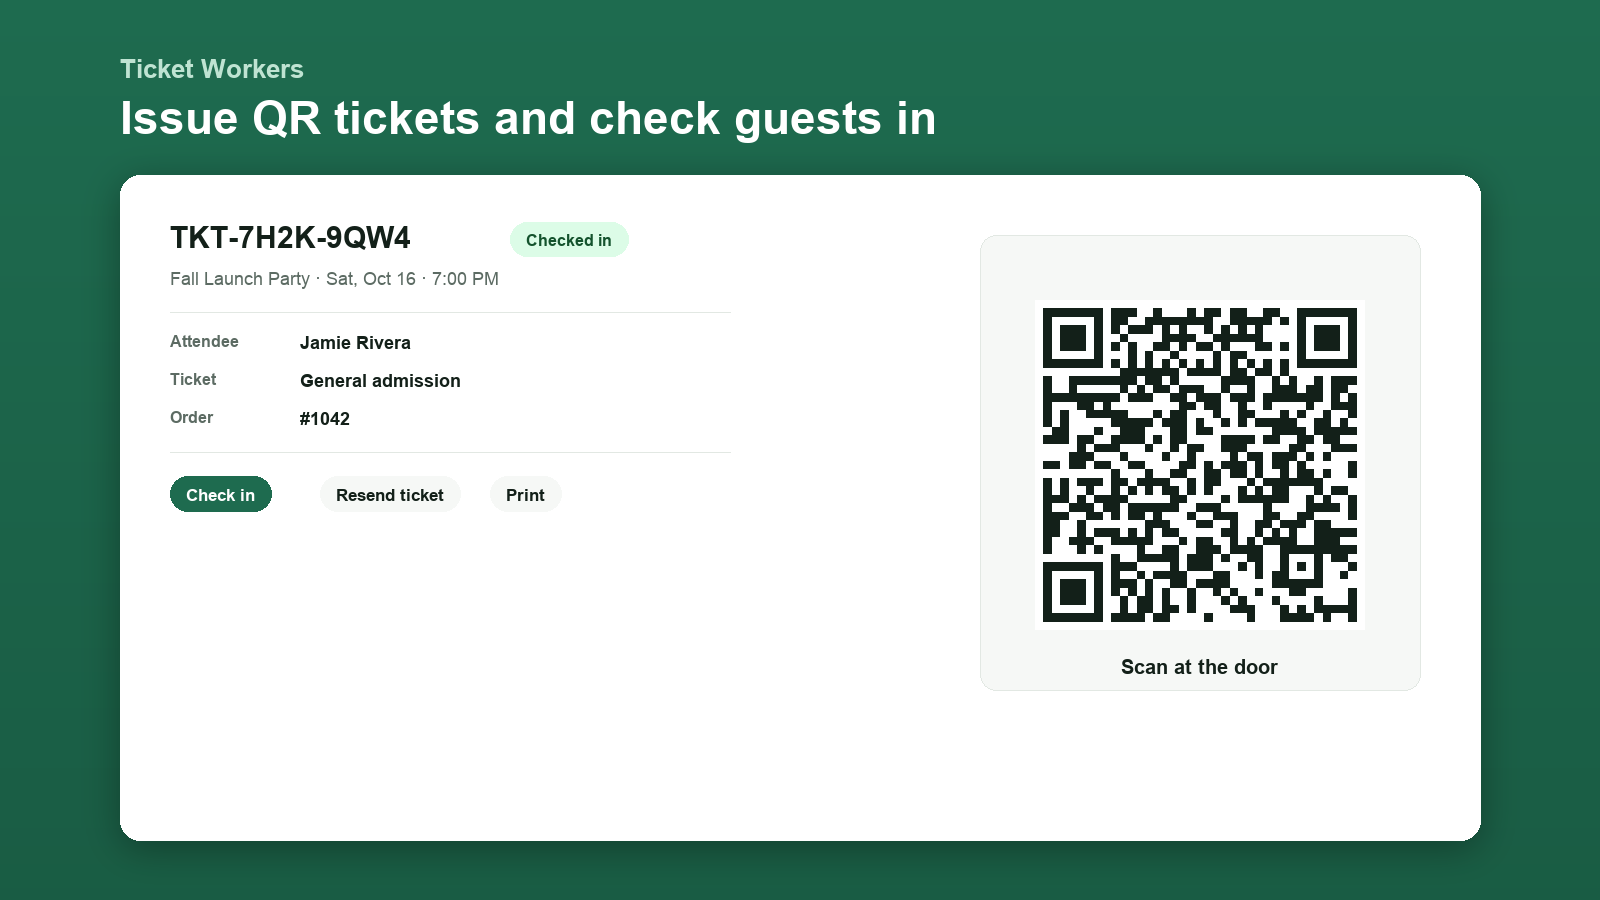This screenshot has height=900, width=1600.
Task: Select attendee name Jamie Rivera
Action: (355, 343)
